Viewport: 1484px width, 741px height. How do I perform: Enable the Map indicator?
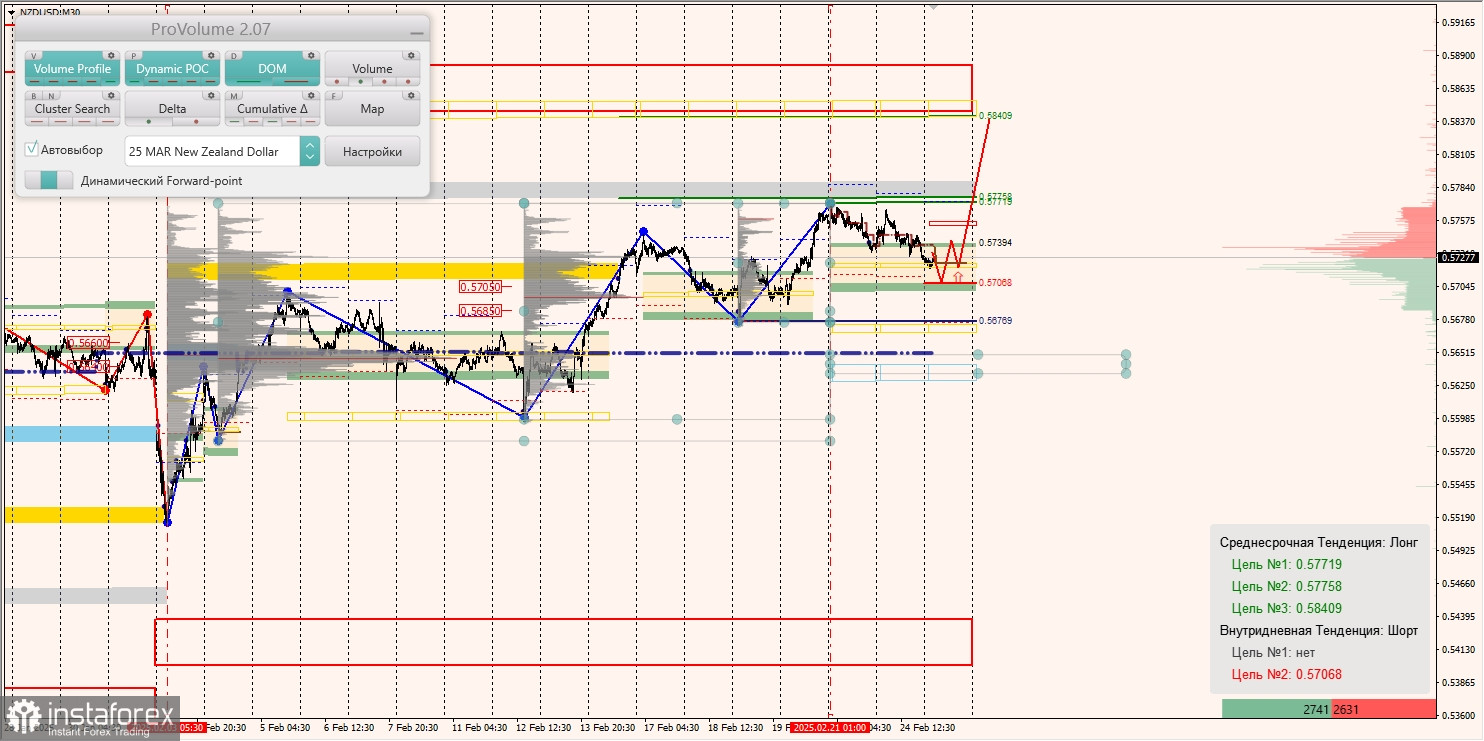[x=372, y=109]
